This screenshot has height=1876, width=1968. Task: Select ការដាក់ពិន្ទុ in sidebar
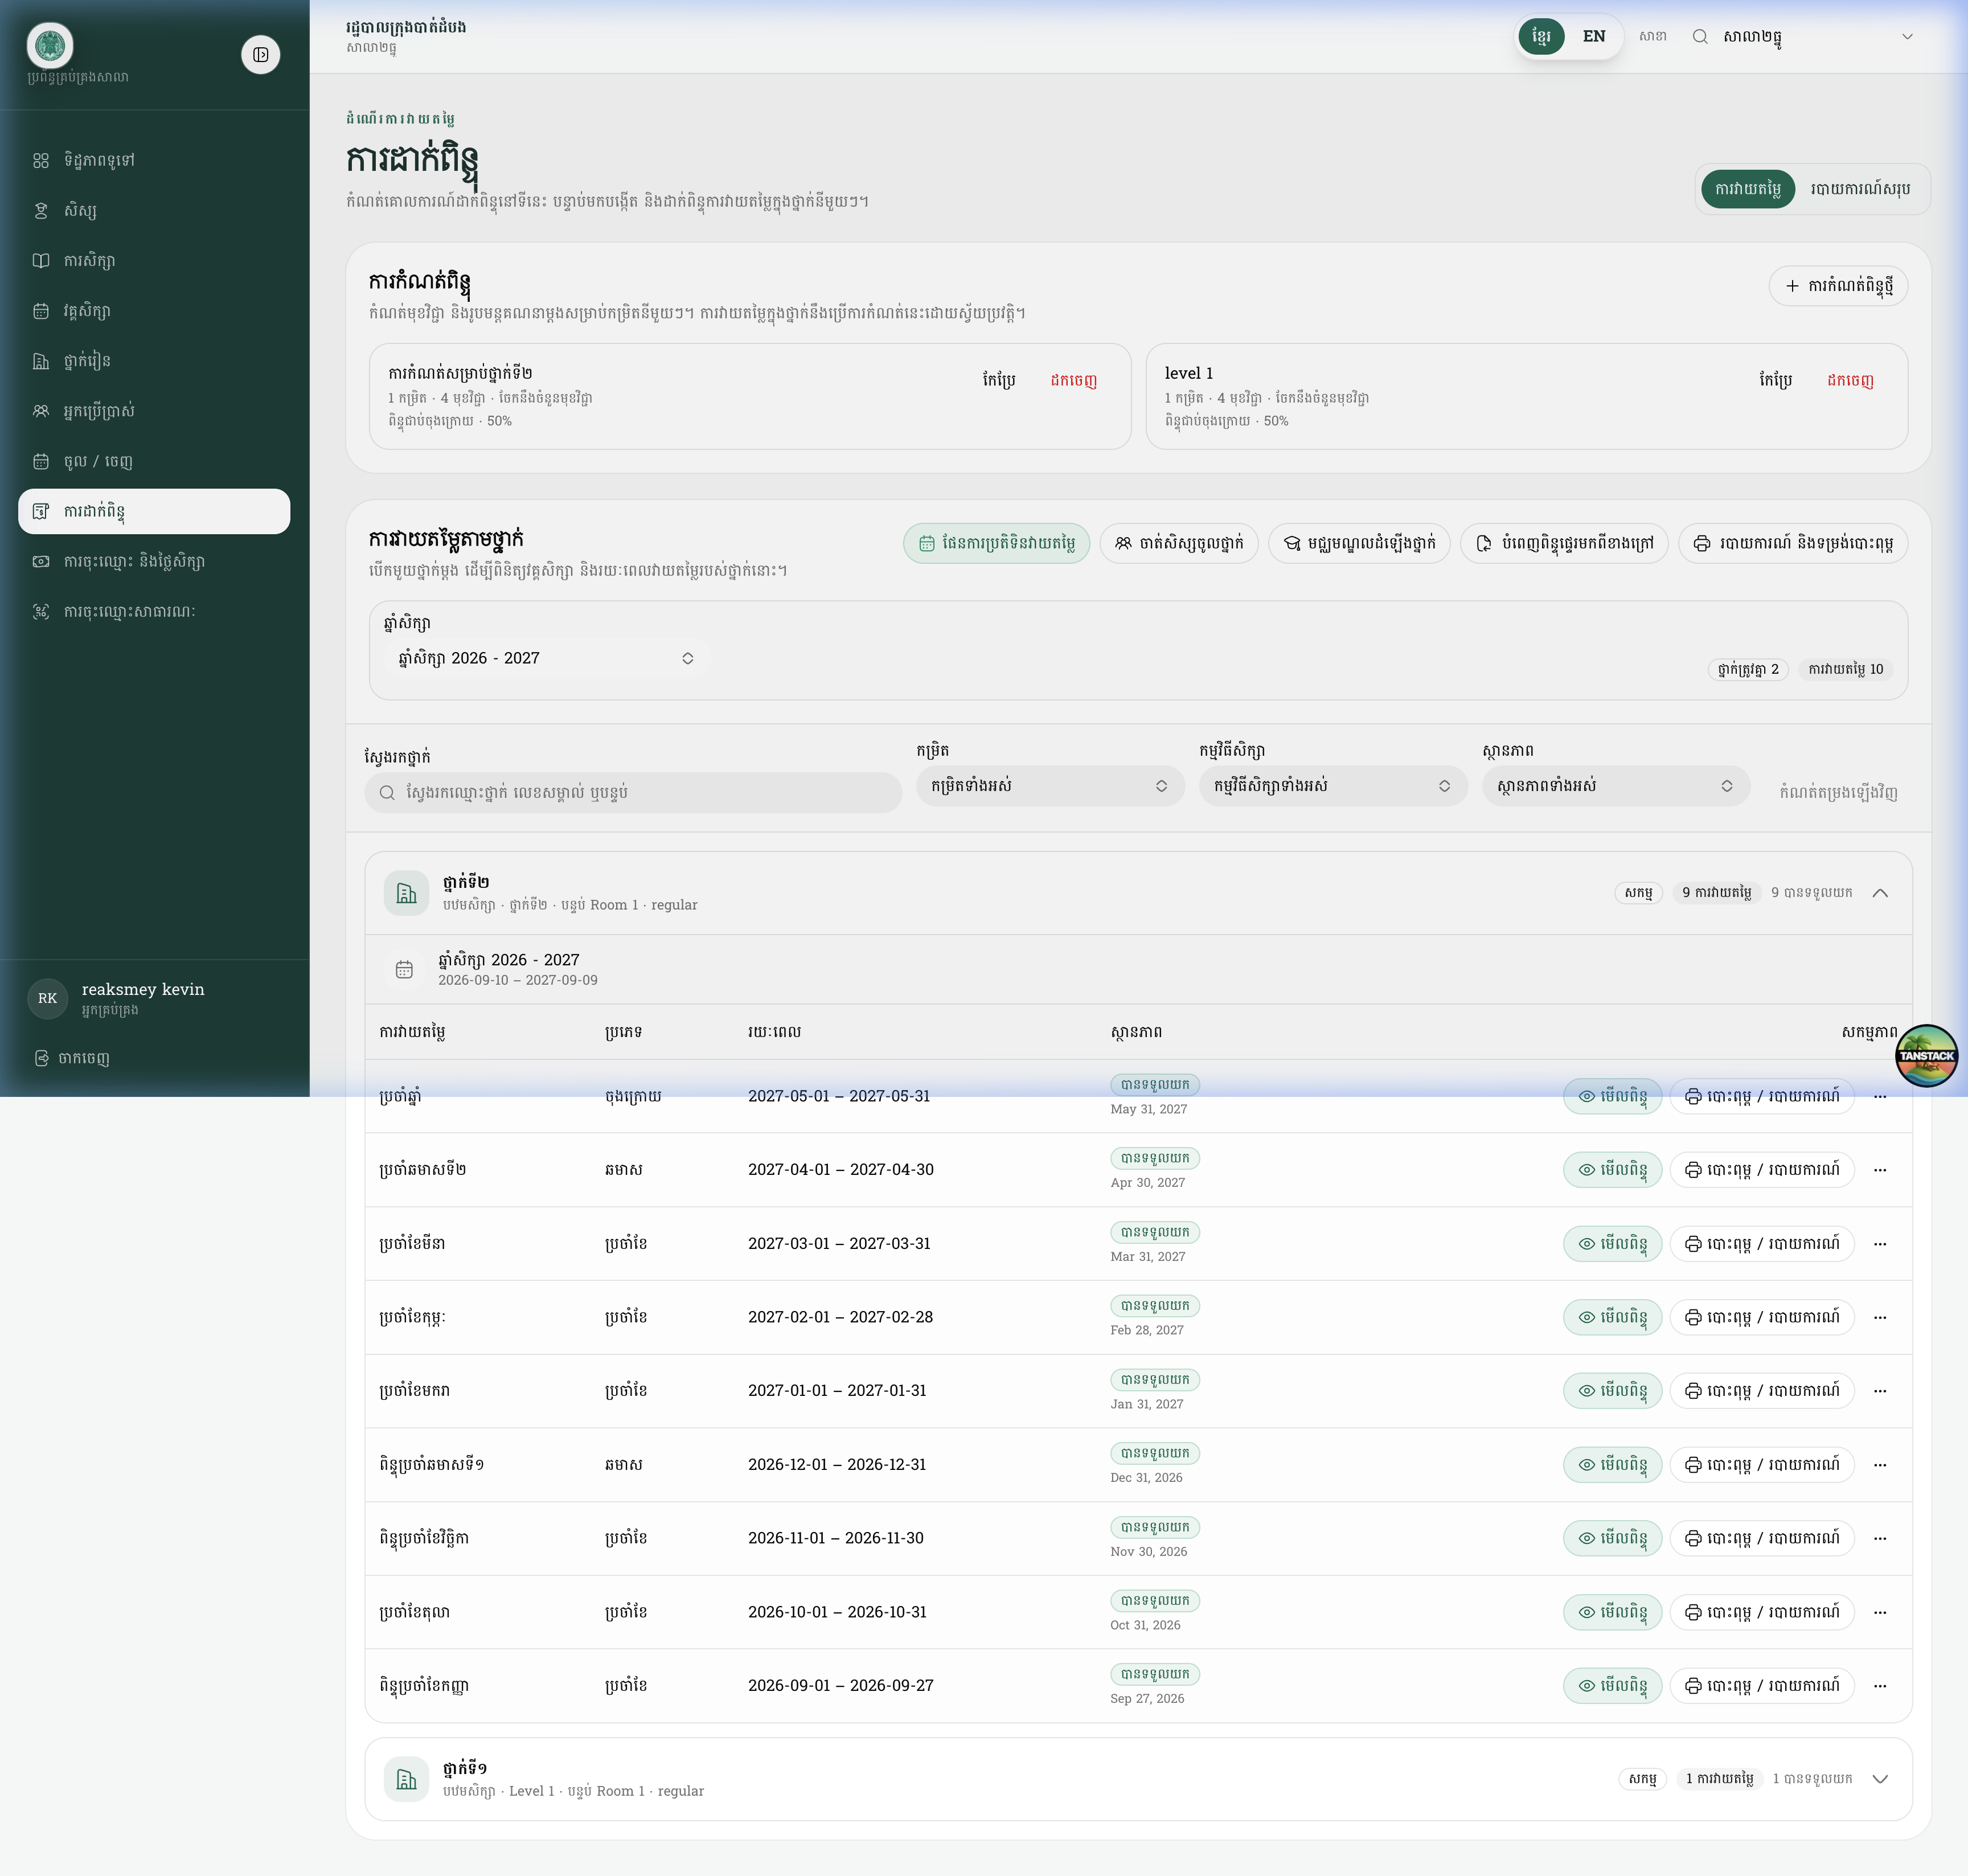pyautogui.click(x=154, y=511)
